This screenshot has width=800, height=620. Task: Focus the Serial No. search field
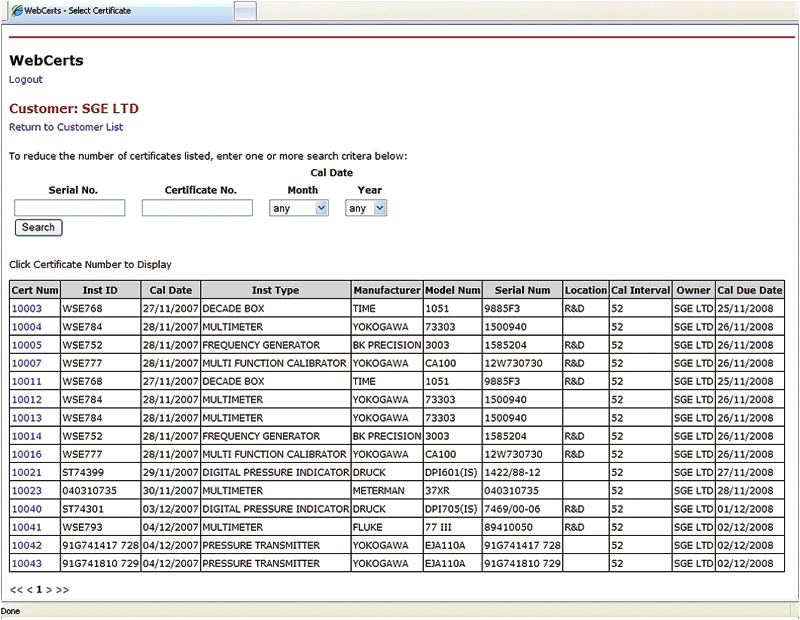click(70, 208)
